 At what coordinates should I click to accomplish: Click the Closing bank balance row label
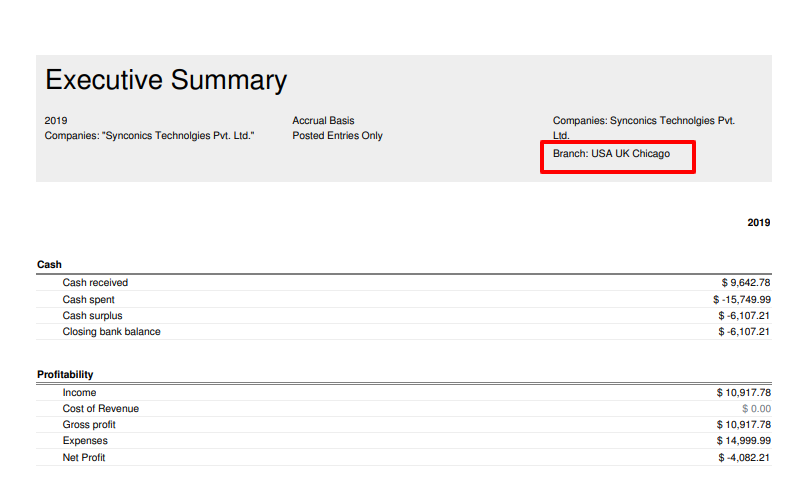click(x=111, y=332)
